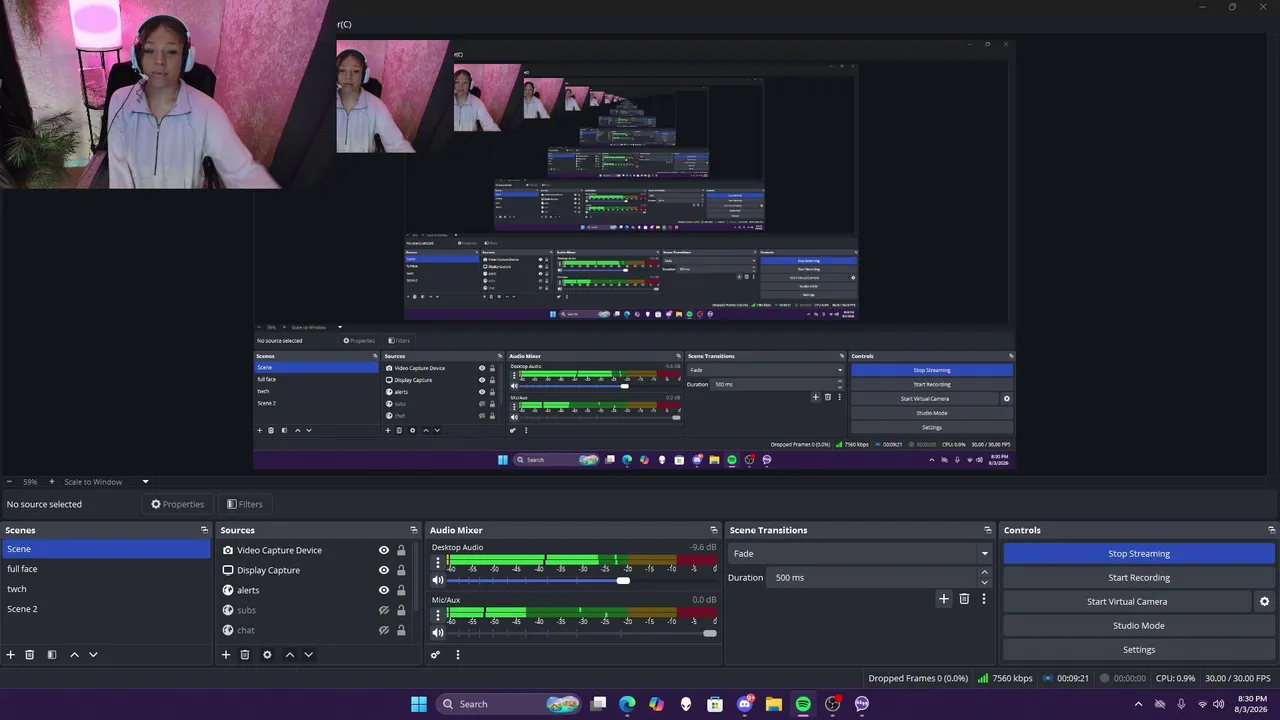1280x720 pixels.
Task: Mute Desktop Audio with the speaker icon
Action: pos(438,580)
